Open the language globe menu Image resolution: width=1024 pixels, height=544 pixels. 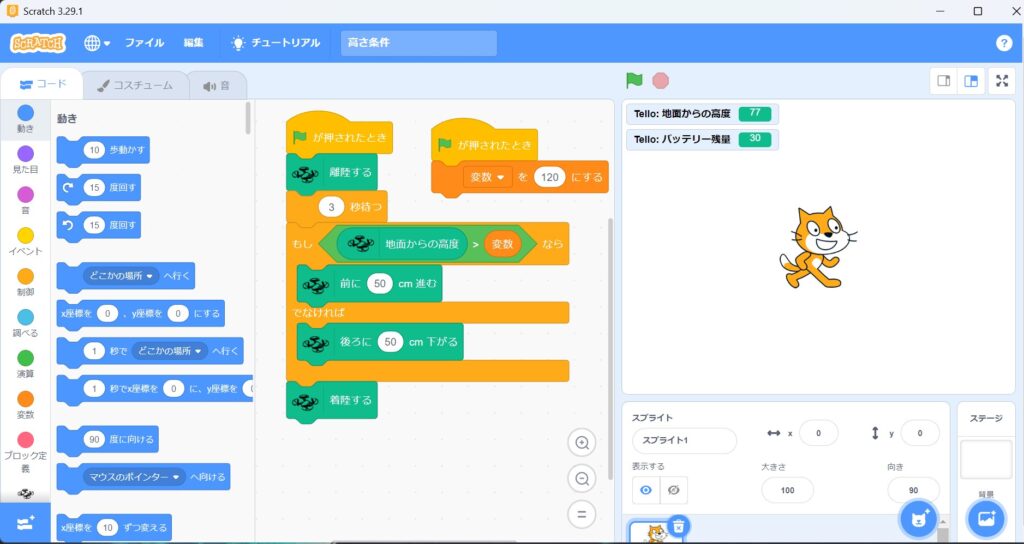click(97, 43)
